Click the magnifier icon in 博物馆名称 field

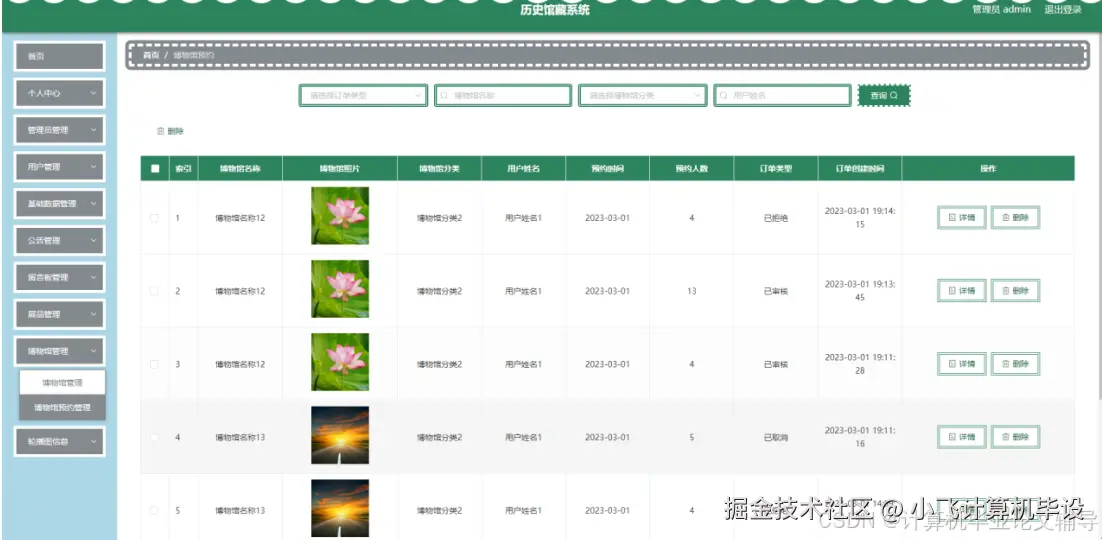444,96
